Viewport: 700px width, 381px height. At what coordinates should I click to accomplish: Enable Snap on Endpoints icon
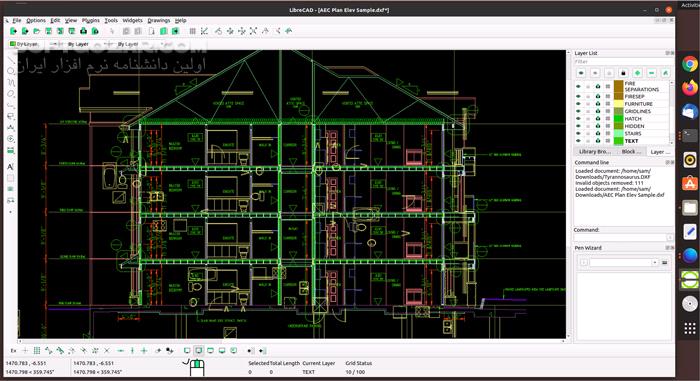(x=48, y=351)
